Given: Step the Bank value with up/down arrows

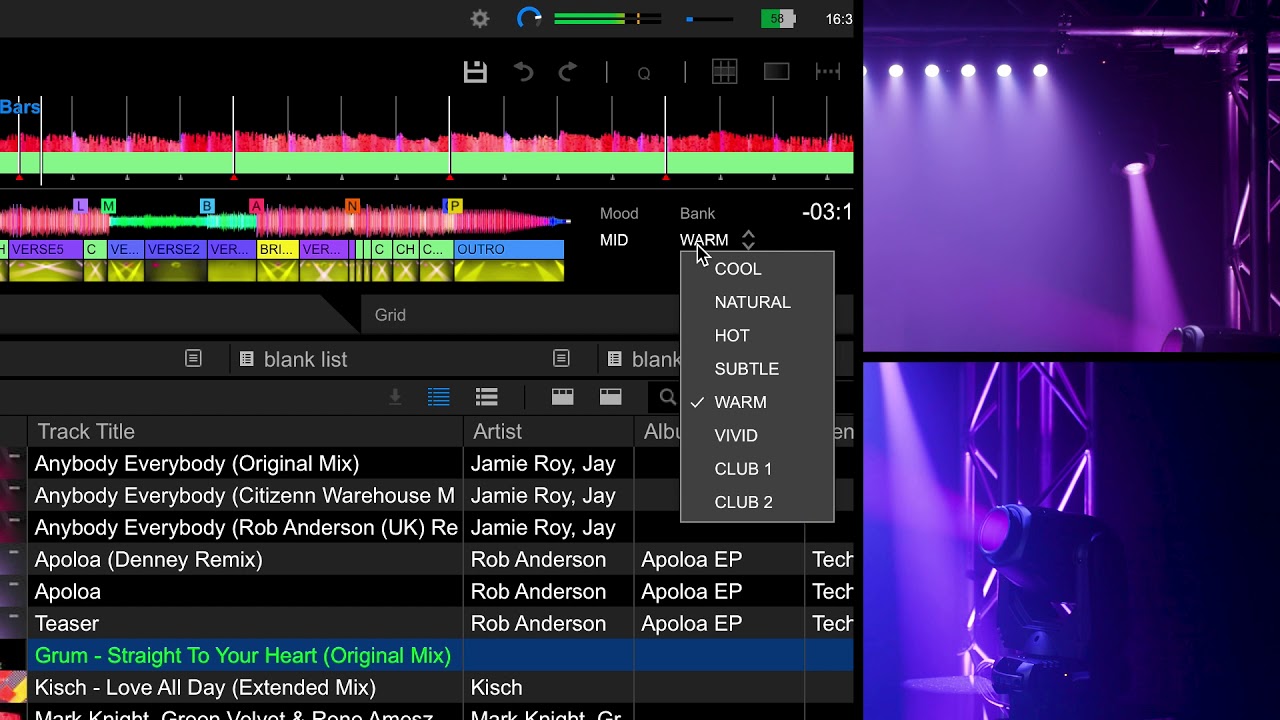Looking at the screenshot, I should click(x=748, y=240).
